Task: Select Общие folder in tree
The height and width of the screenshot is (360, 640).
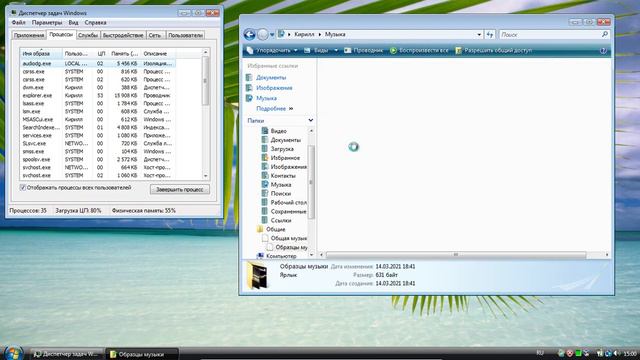Action: pyautogui.click(x=275, y=229)
